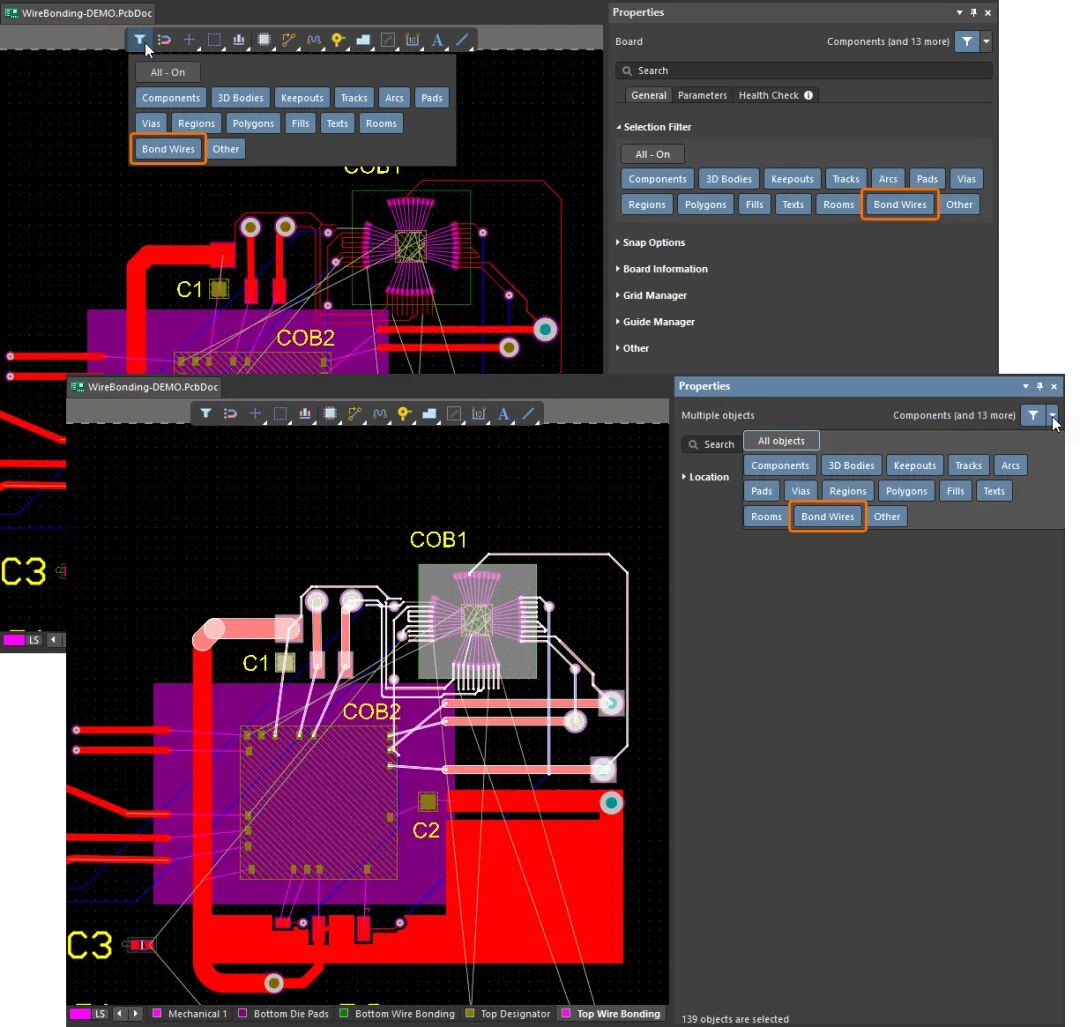The width and height of the screenshot is (1080, 1027).
Task: Toggle Keepouts in the toolbar filter popup
Action: (302, 98)
